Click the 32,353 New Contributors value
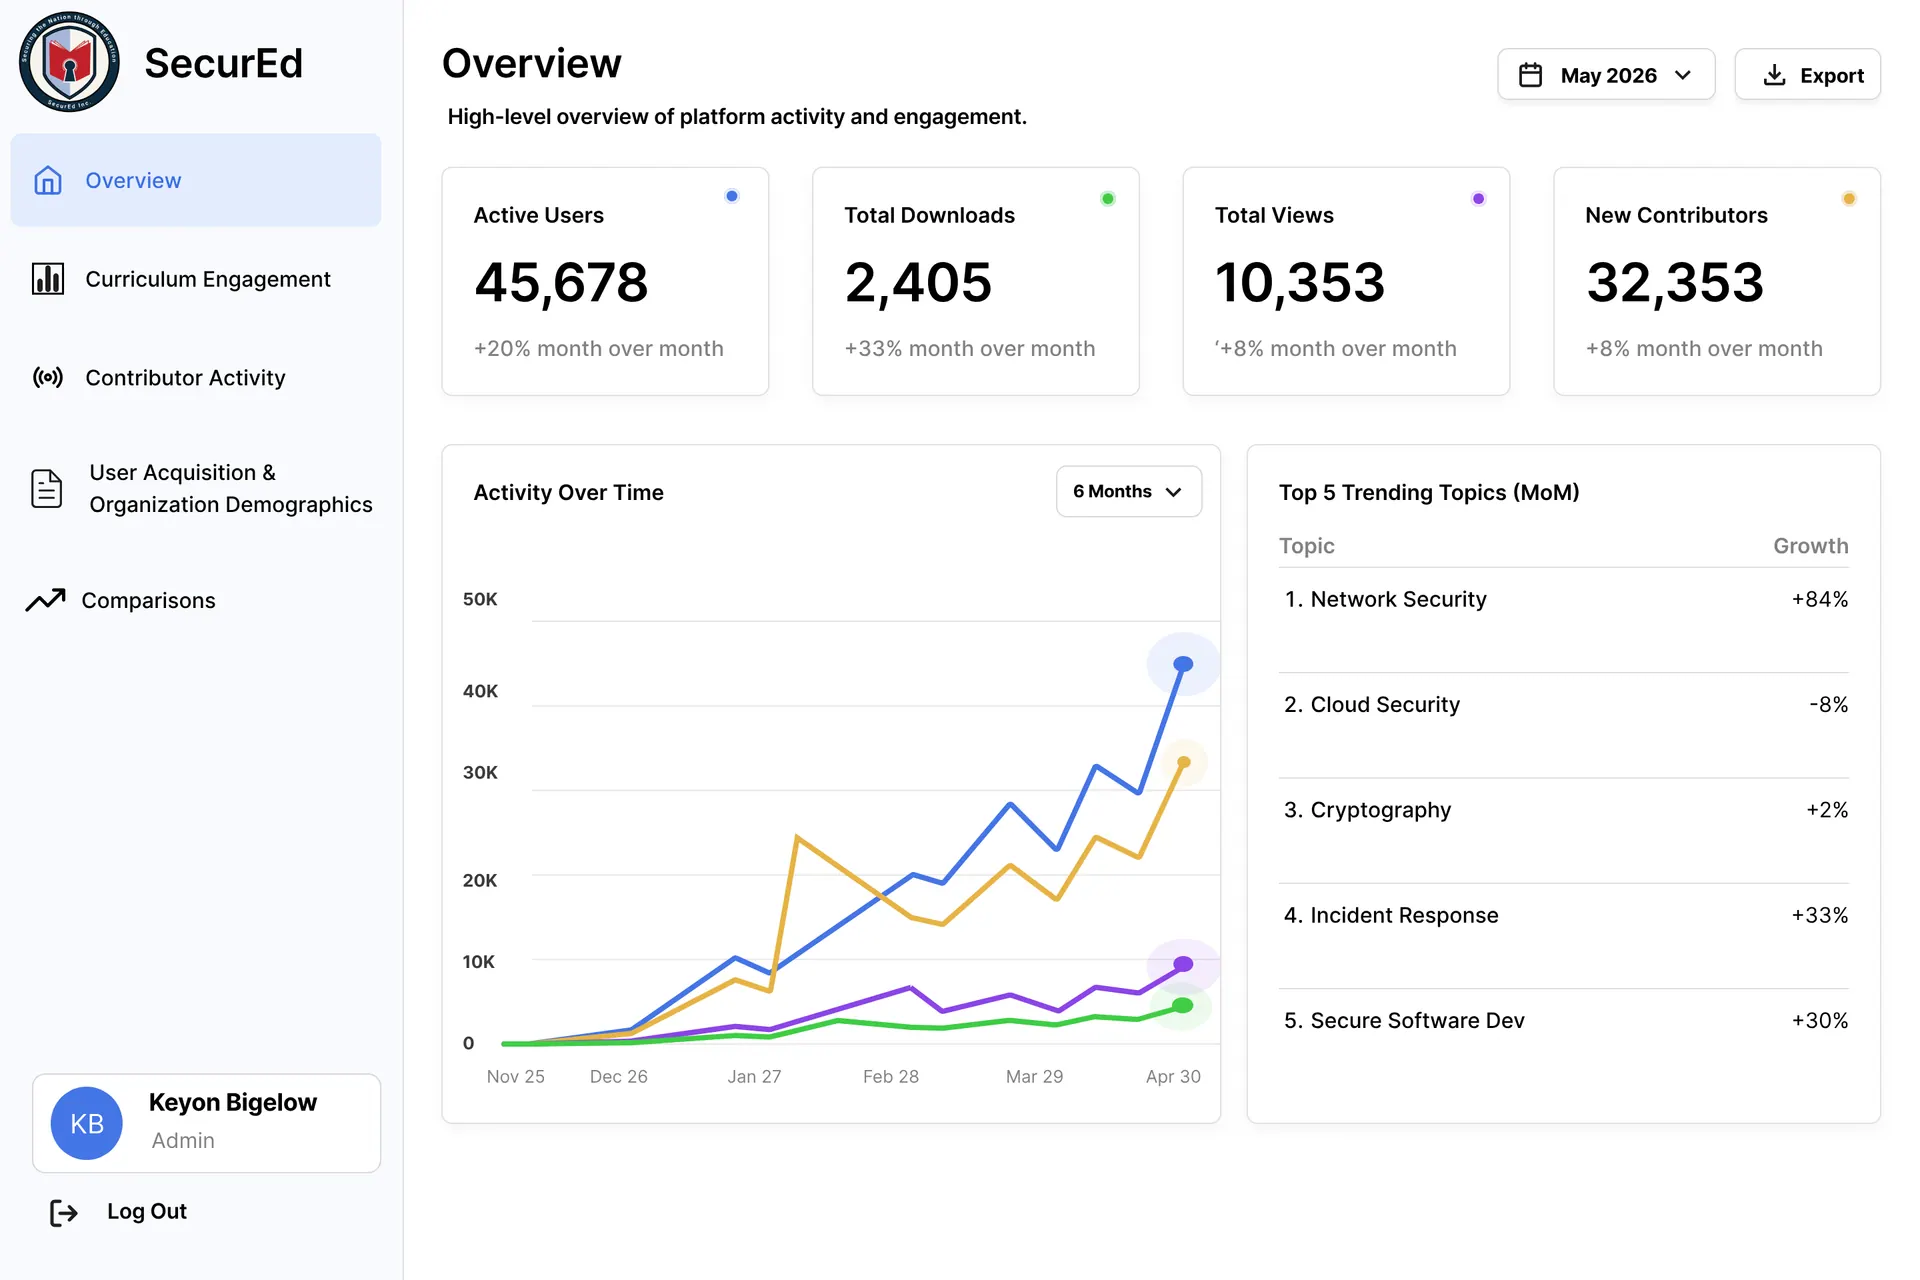The height and width of the screenshot is (1280, 1920). pos(1675,283)
